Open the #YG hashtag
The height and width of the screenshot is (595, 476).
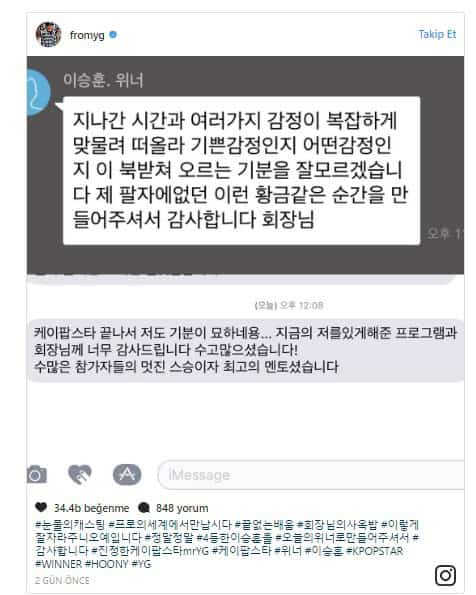[141, 564]
